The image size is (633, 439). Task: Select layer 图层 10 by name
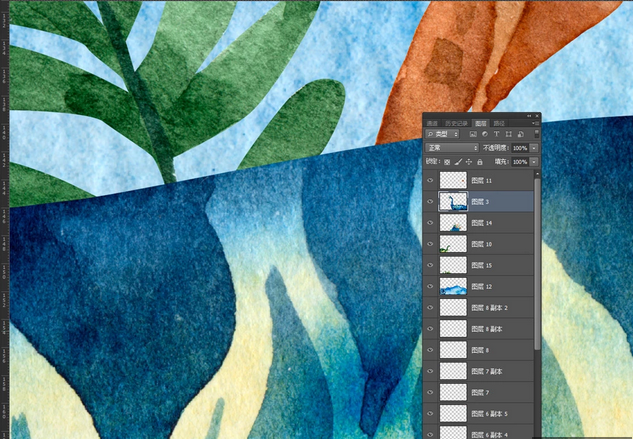480,244
